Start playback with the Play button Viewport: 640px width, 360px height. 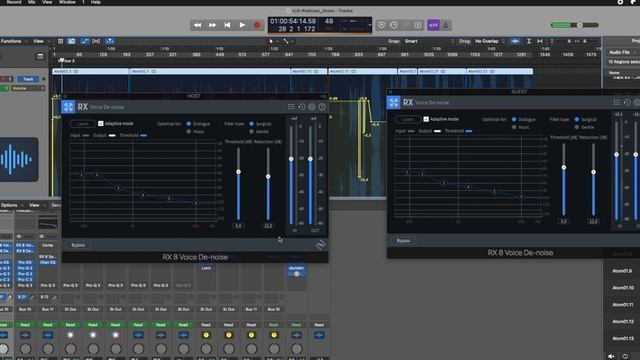pyautogui.click(x=242, y=25)
